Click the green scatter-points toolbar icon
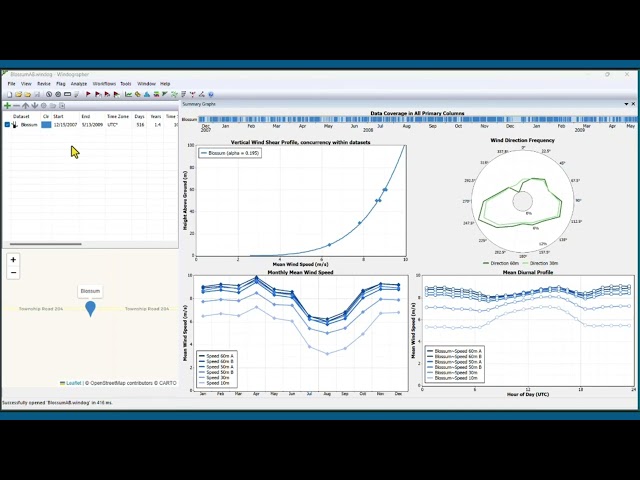This screenshot has height=480, width=640. click(174, 94)
